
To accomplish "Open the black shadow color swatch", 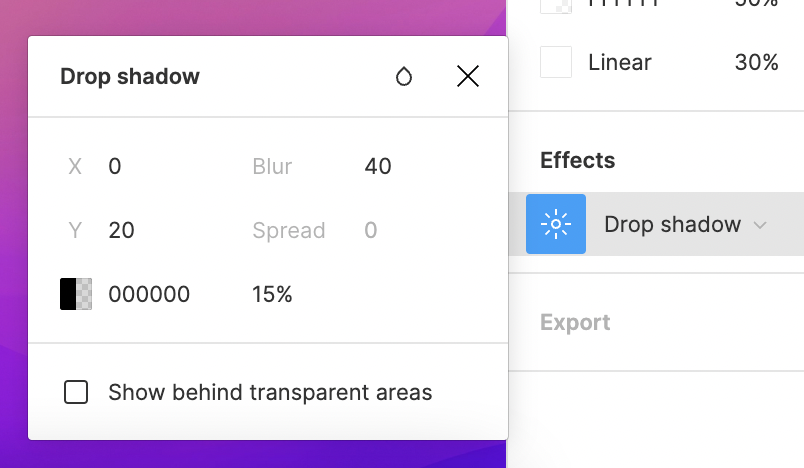I will pyautogui.click(x=76, y=294).
